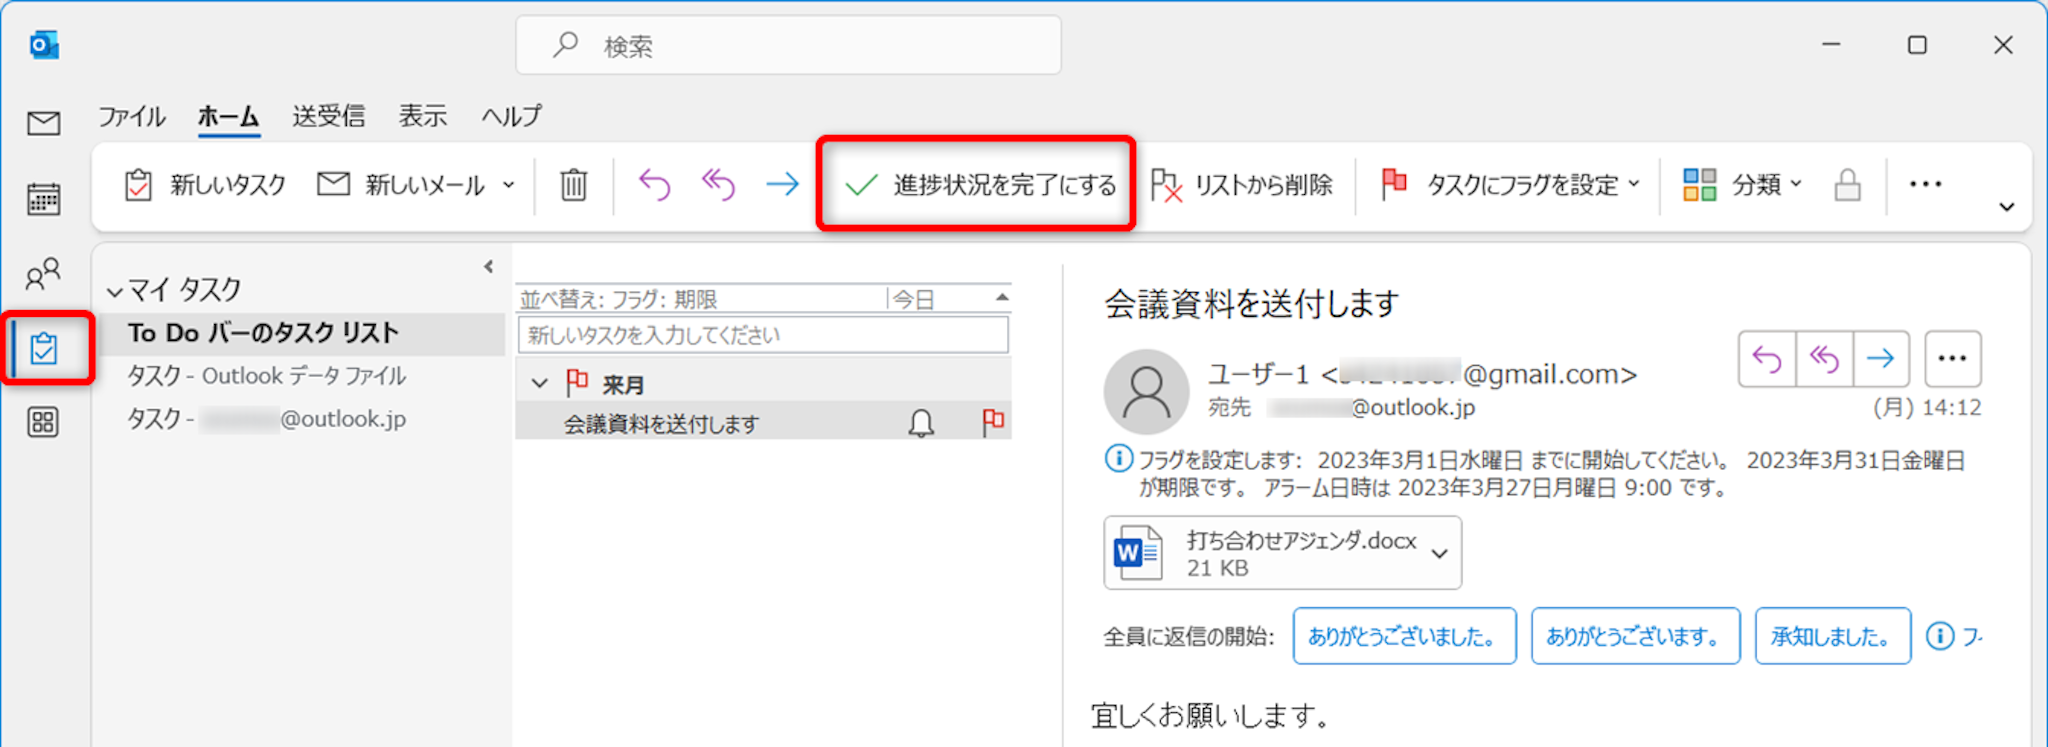Click リストから削除 button

click(x=1243, y=185)
